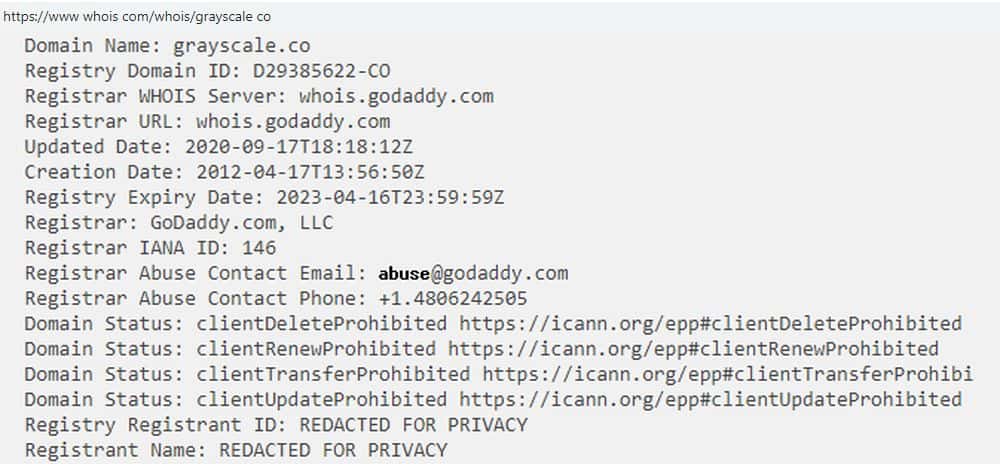Open the icann.org clientUpdateProhibited link
1000x464 pixels.
(710, 399)
